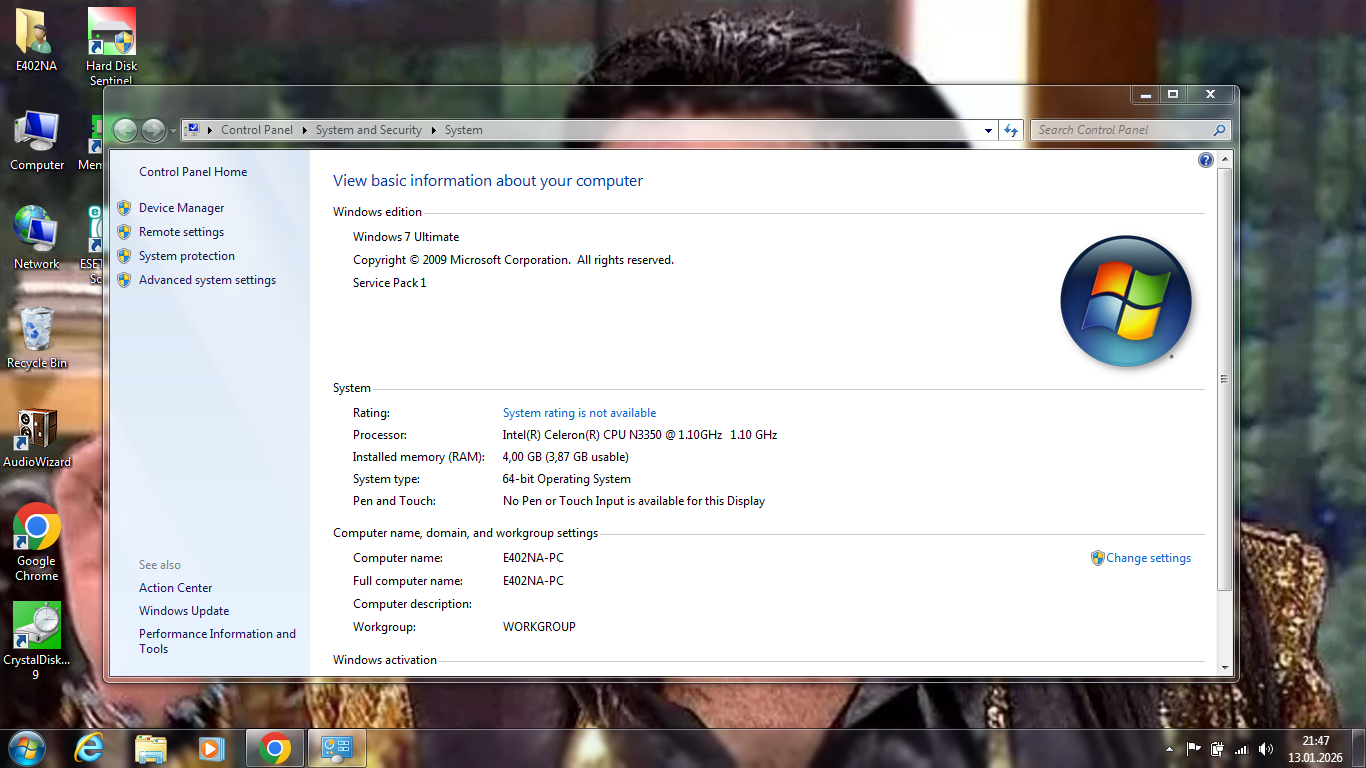This screenshot has width=1366, height=768.
Task: Switch to Chrome in the taskbar
Action: pyautogui.click(x=274, y=748)
